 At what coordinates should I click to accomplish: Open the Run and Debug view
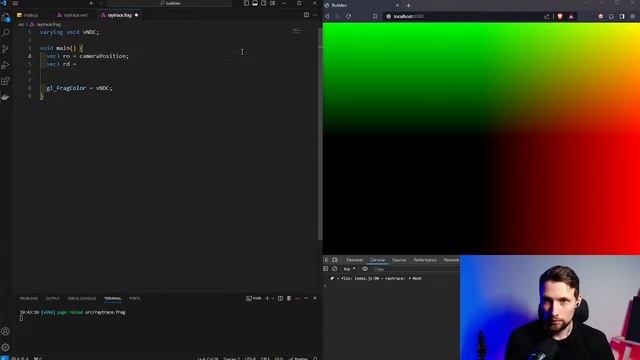(5, 65)
